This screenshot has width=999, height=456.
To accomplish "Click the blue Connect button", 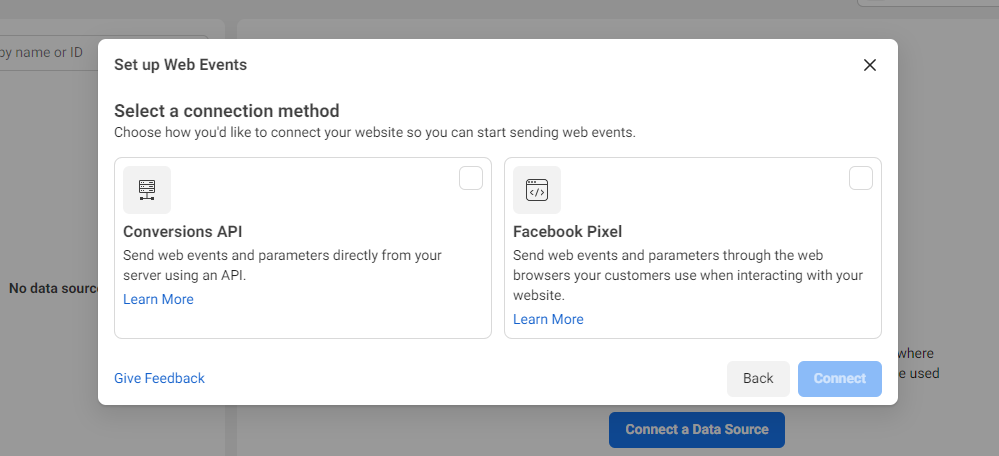I will coord(840,378).
